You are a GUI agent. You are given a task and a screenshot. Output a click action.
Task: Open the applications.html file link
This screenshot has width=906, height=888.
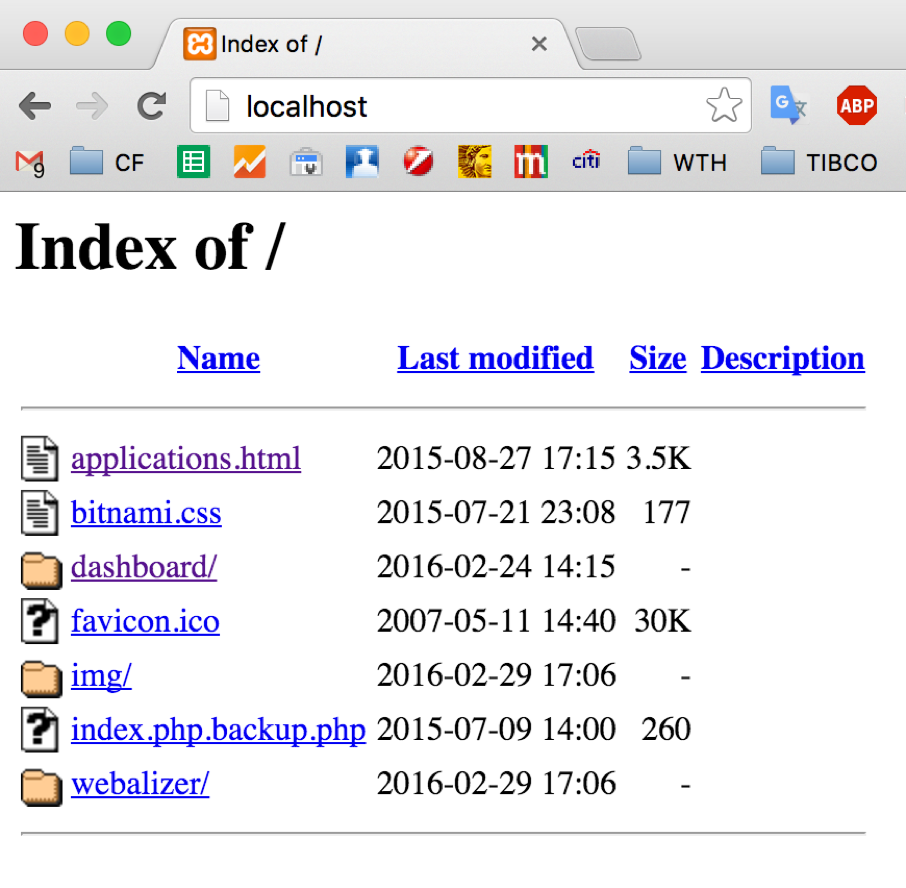(x=186, y=459)
